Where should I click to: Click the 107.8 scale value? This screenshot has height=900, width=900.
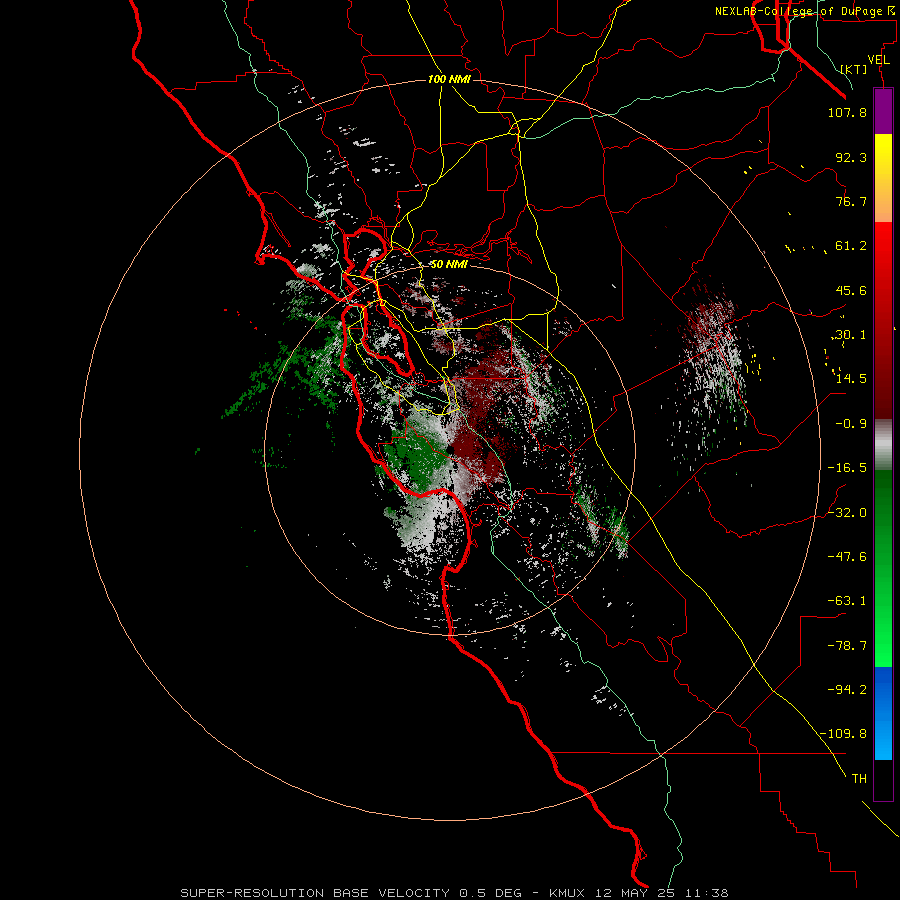[847, 112]
